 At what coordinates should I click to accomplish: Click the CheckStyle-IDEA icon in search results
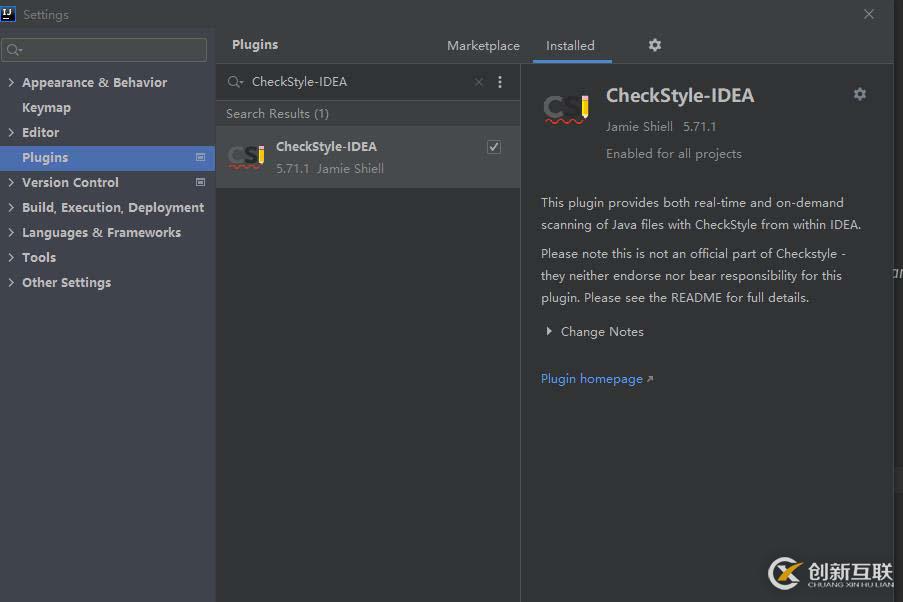click(x=246, y=157)
